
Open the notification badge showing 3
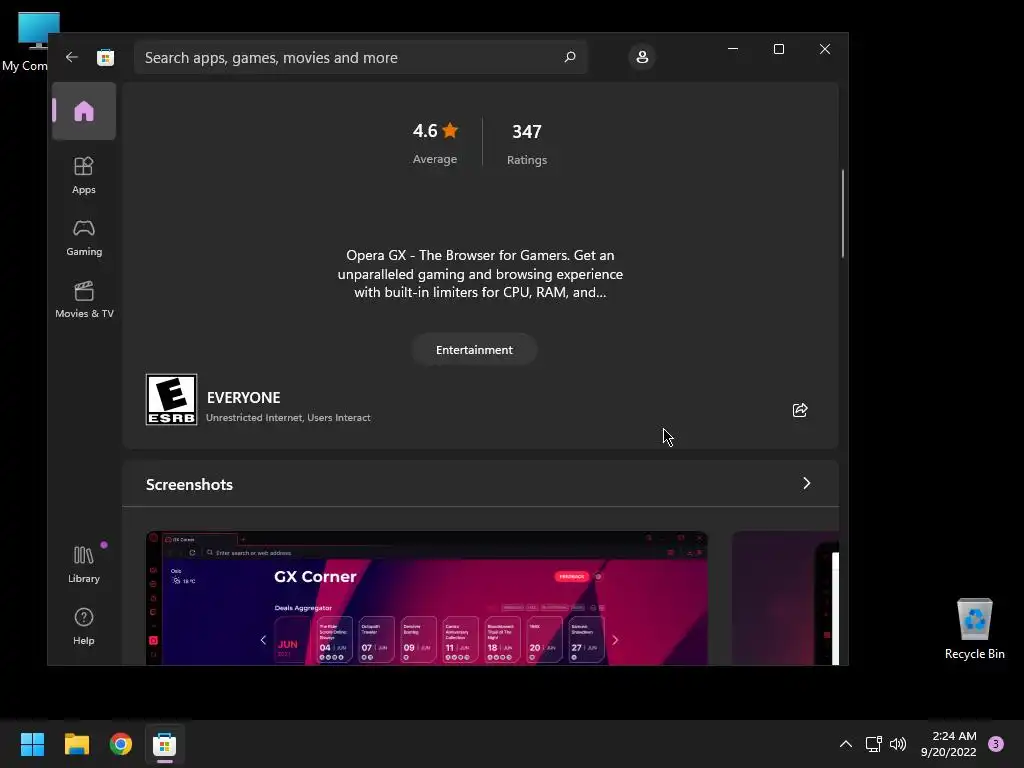coord(996,744)
